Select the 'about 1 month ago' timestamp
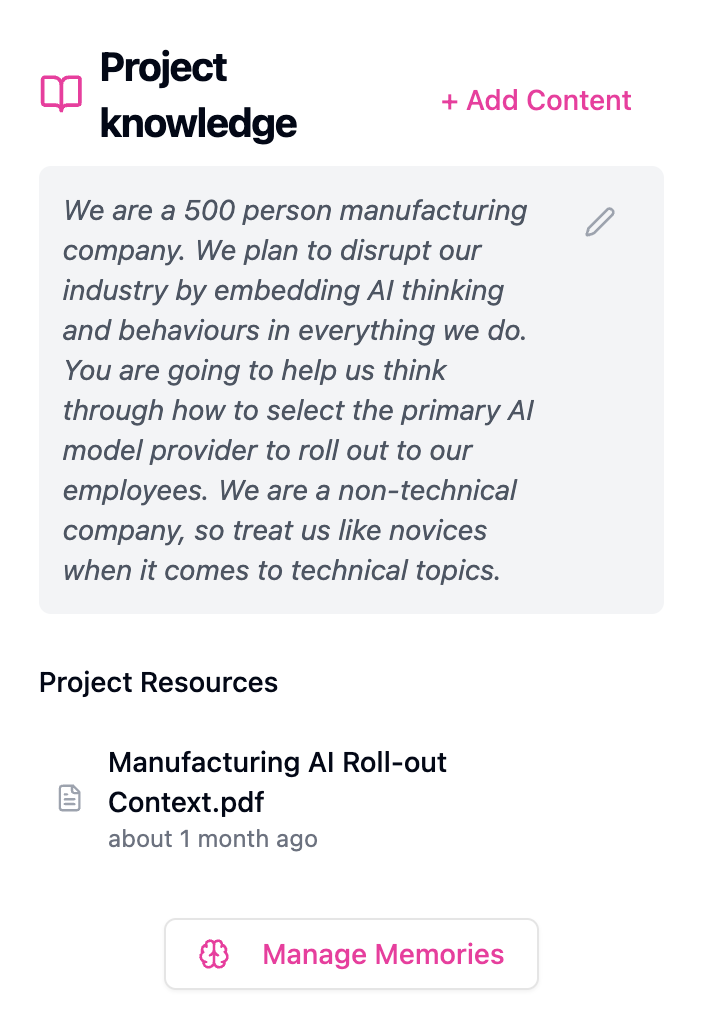 (x=212, y=839)
